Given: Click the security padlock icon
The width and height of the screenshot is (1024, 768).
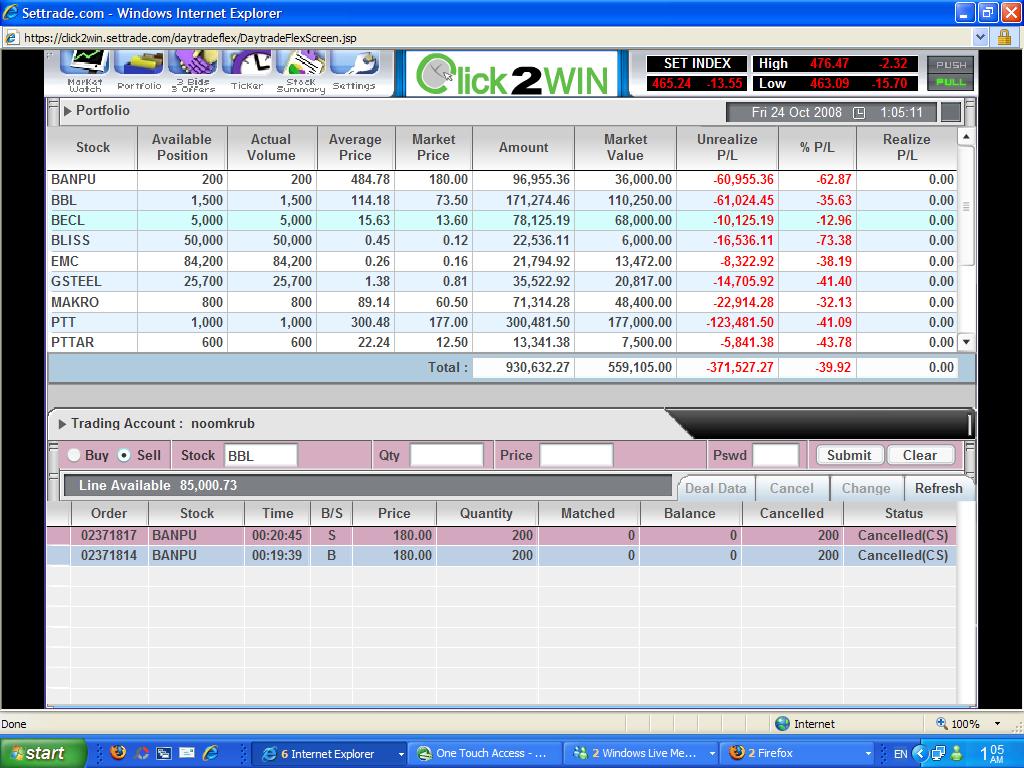Looking at the screenshot, I should (1004, 38).
